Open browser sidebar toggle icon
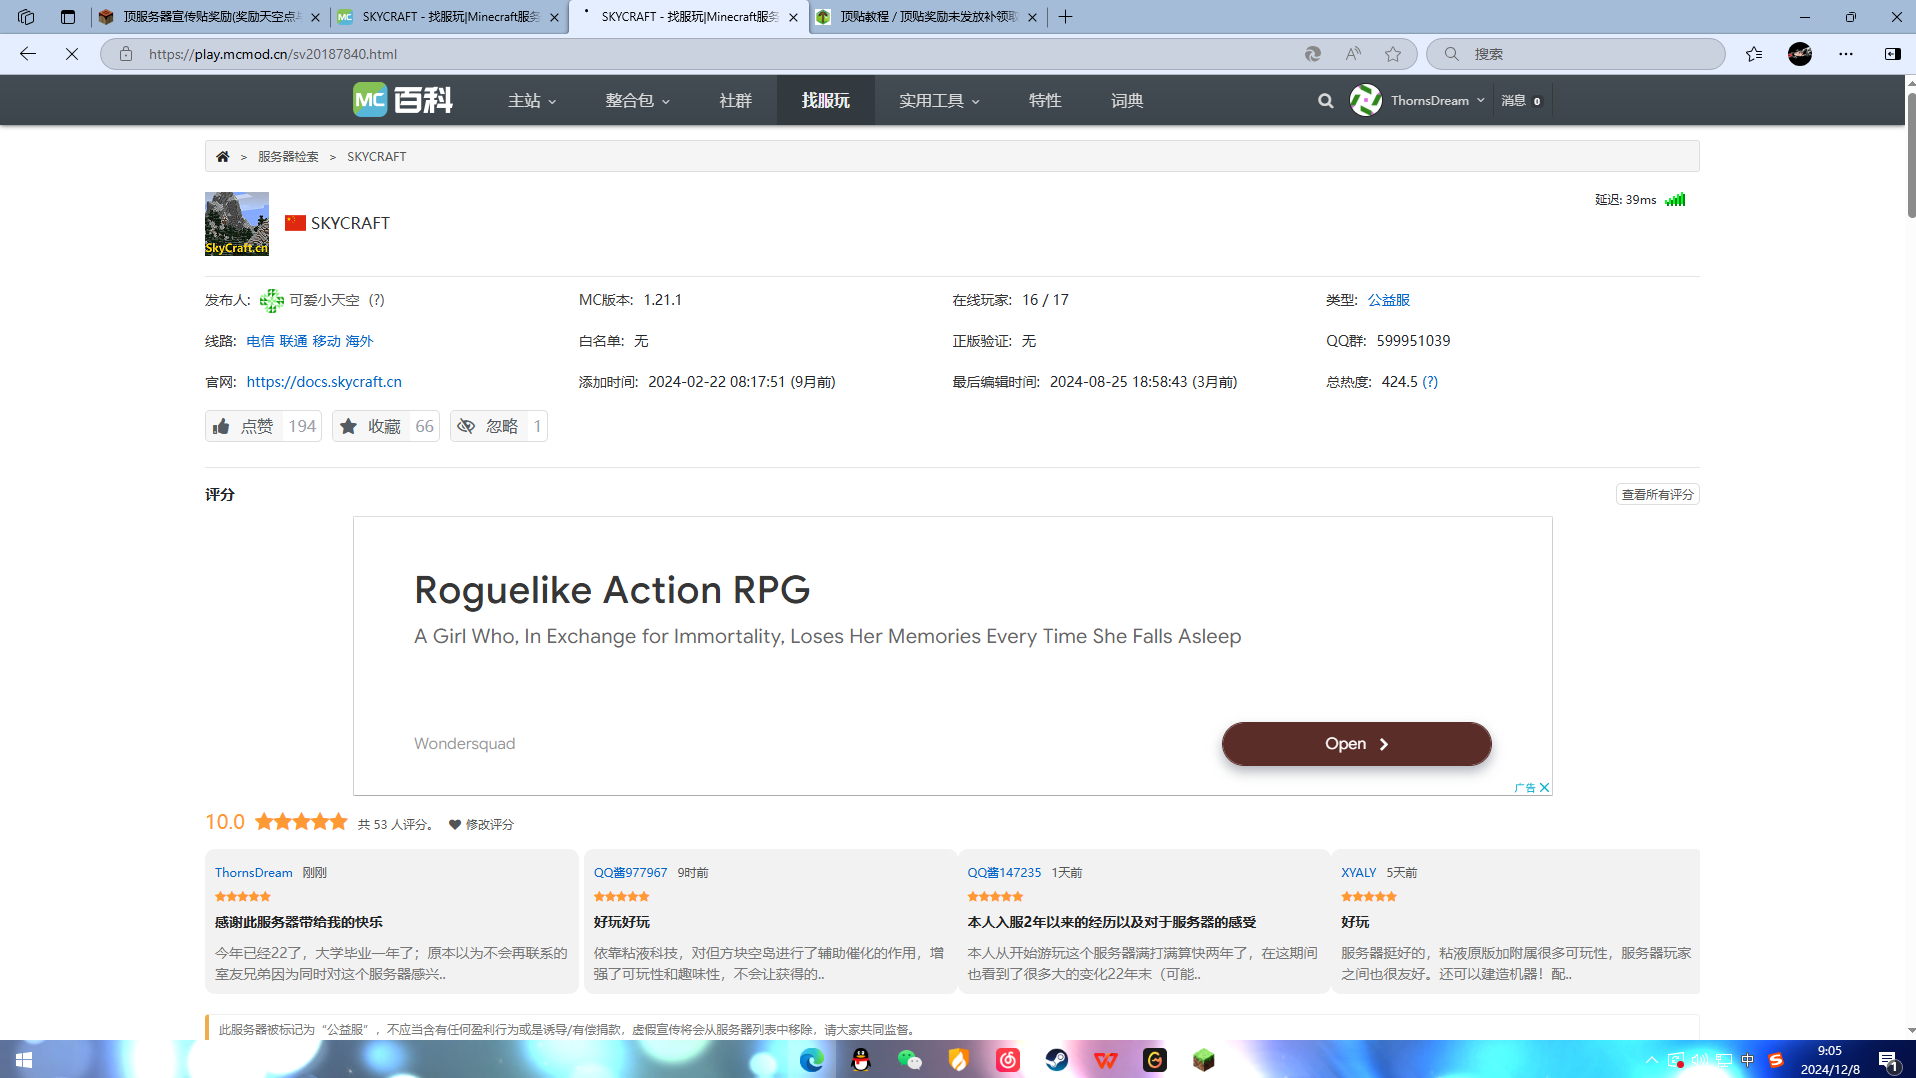This screenshot has height=1078, width=1916. click(1892, 54)
